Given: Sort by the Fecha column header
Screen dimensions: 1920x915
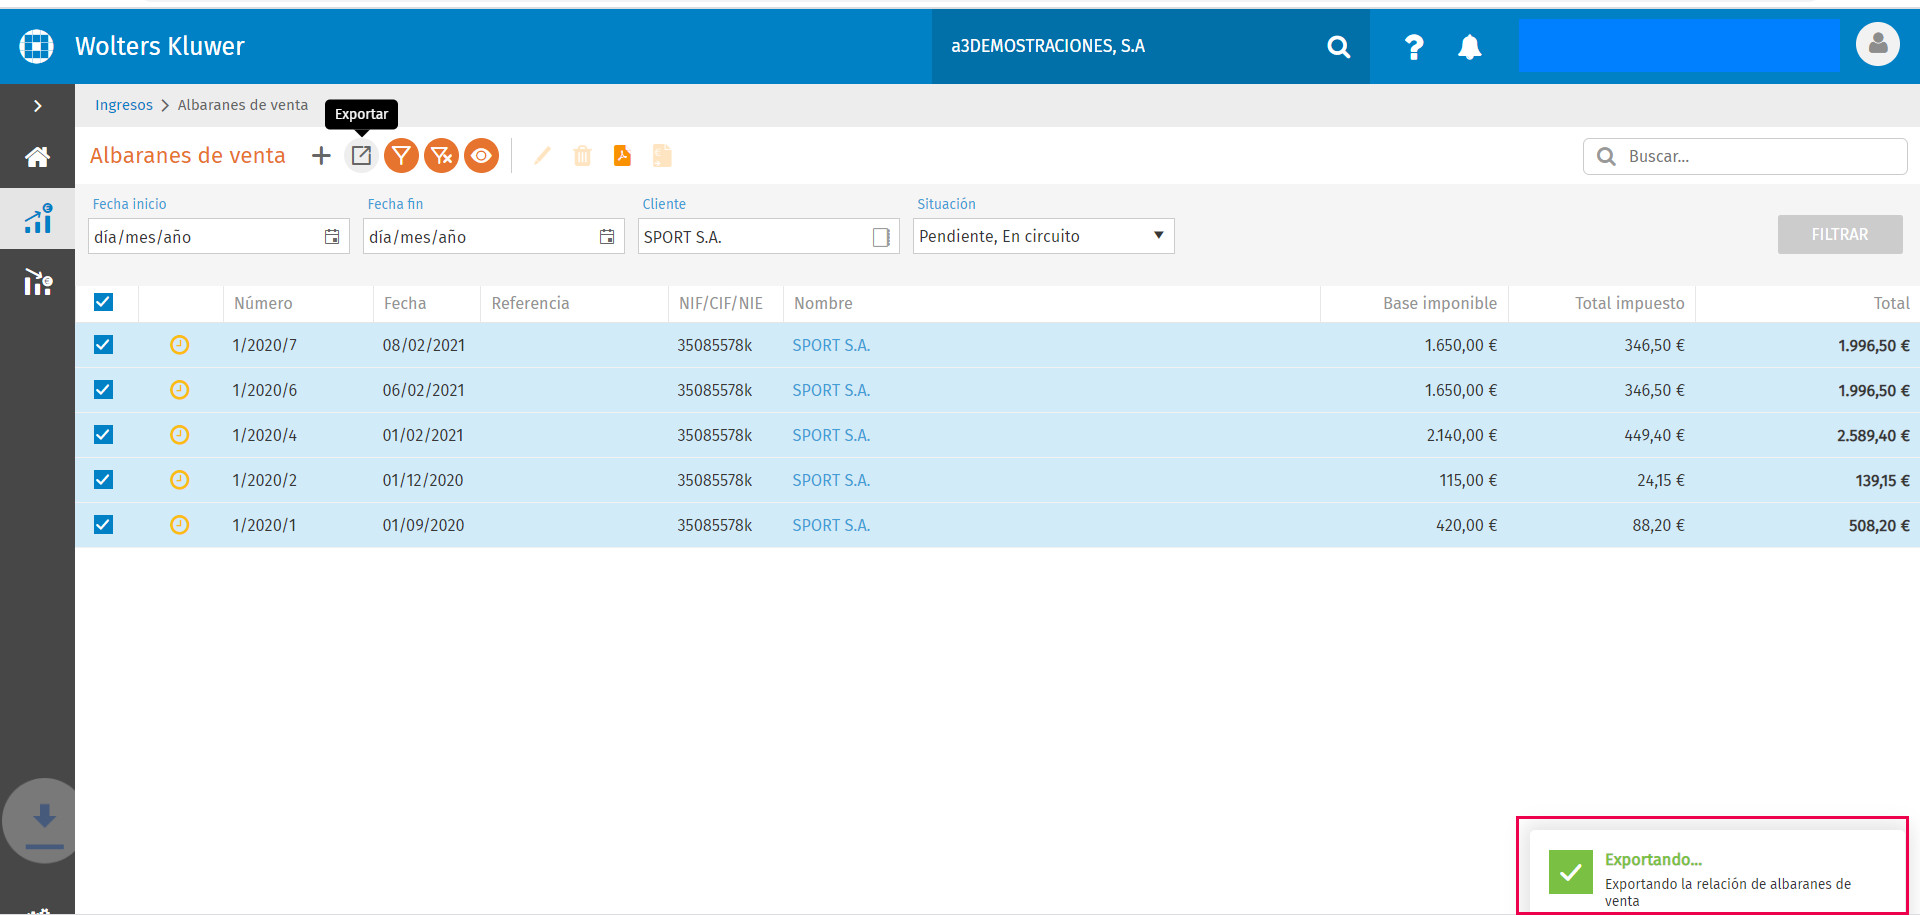Looking at the screenshot, I should click(405, 303).
